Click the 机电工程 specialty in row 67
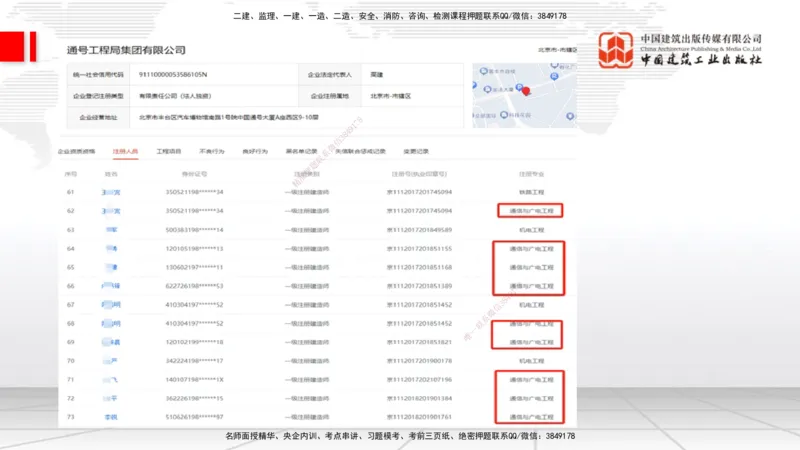Screen dimensions: 800x450 pos(531,305)
